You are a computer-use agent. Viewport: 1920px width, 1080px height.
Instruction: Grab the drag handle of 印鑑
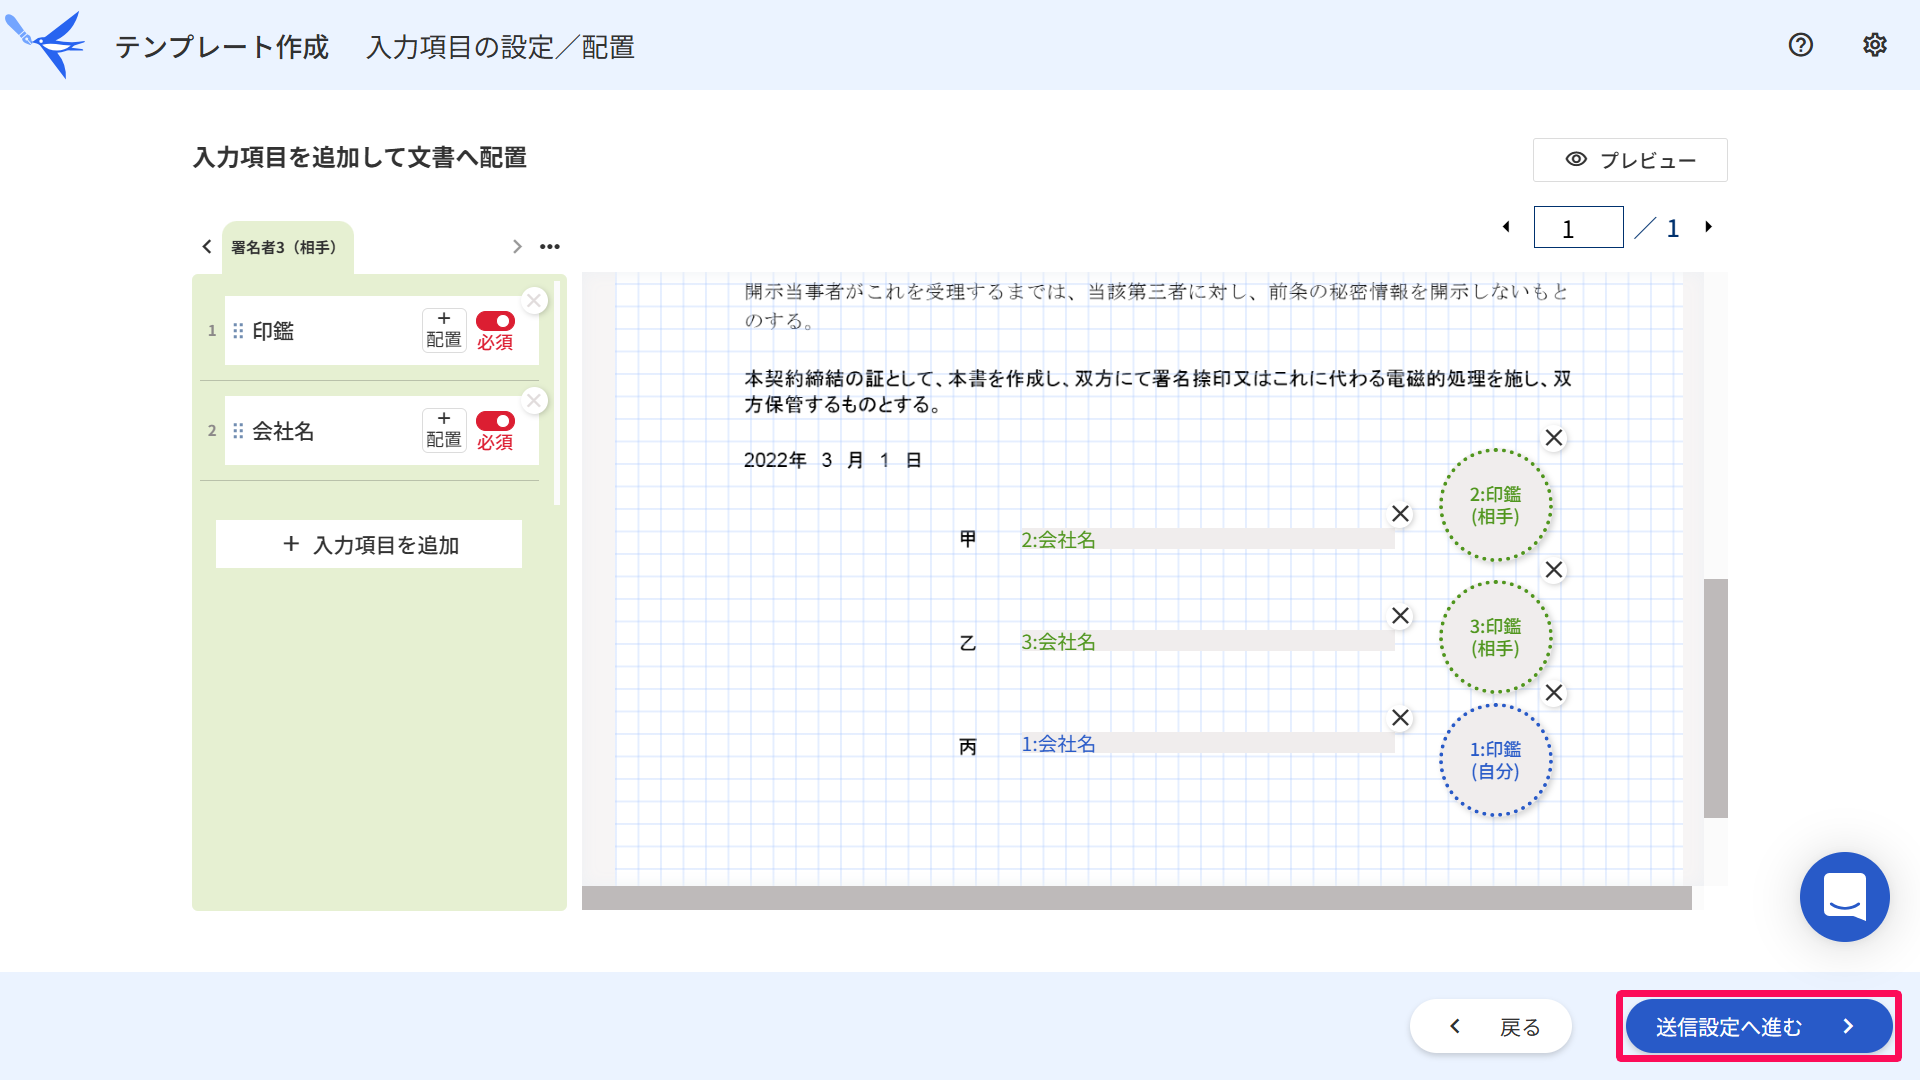pyautogui.click(x=238, y=331)
